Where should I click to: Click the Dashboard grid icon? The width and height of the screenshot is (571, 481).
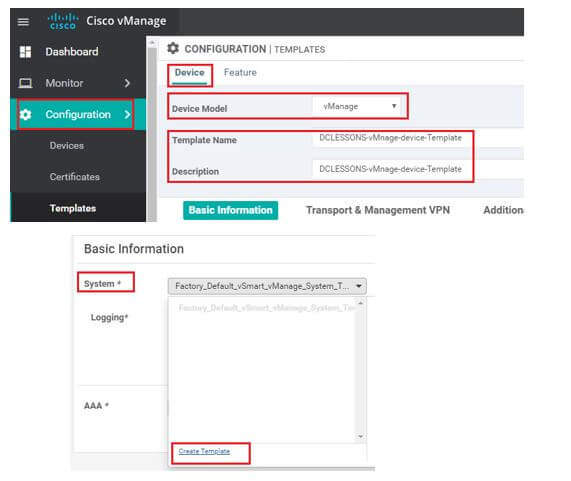coord(25,52)
